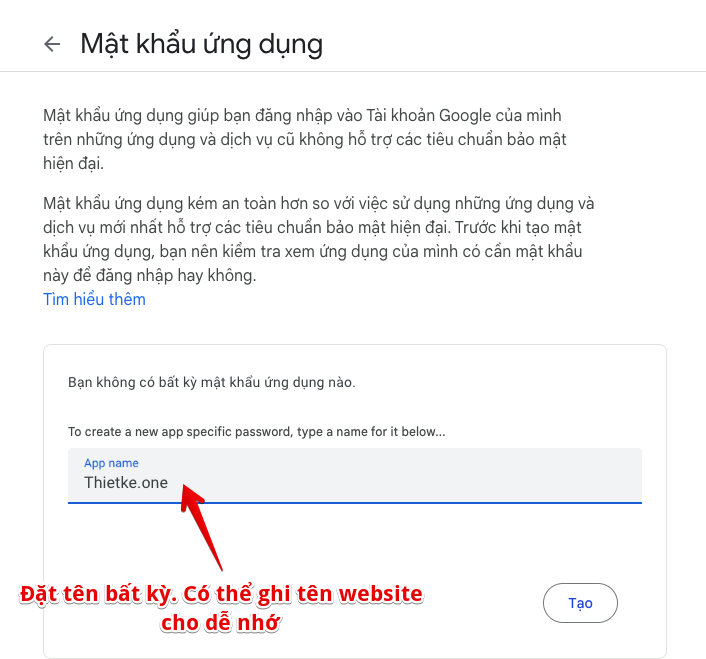
Task: Go back using the left arrow icon
Action: click(52, 44)
